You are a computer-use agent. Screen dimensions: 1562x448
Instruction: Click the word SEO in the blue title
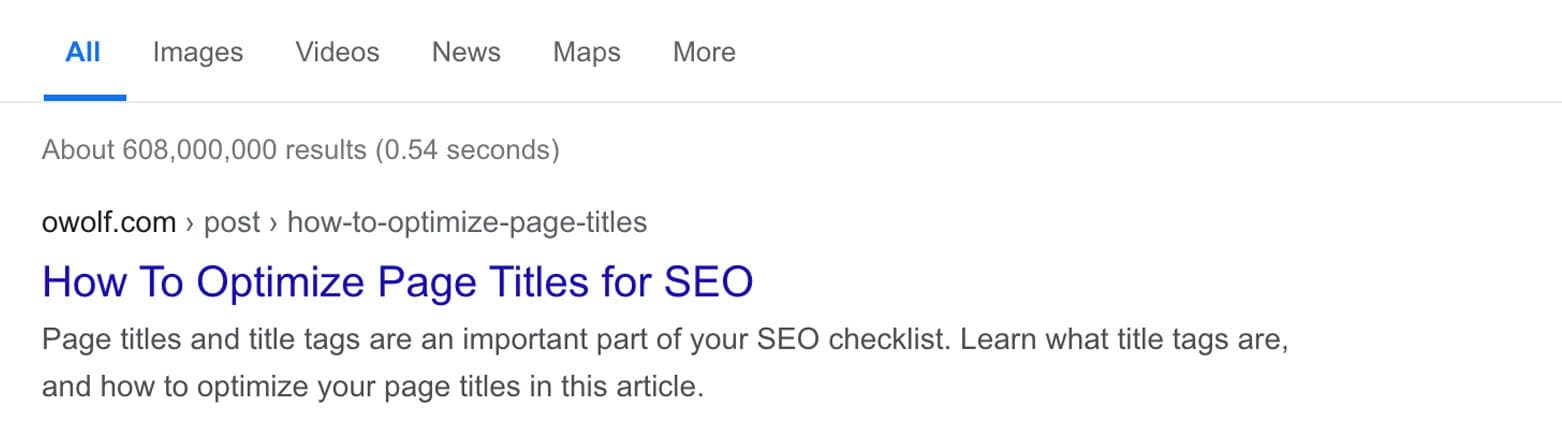click(708, 282)
